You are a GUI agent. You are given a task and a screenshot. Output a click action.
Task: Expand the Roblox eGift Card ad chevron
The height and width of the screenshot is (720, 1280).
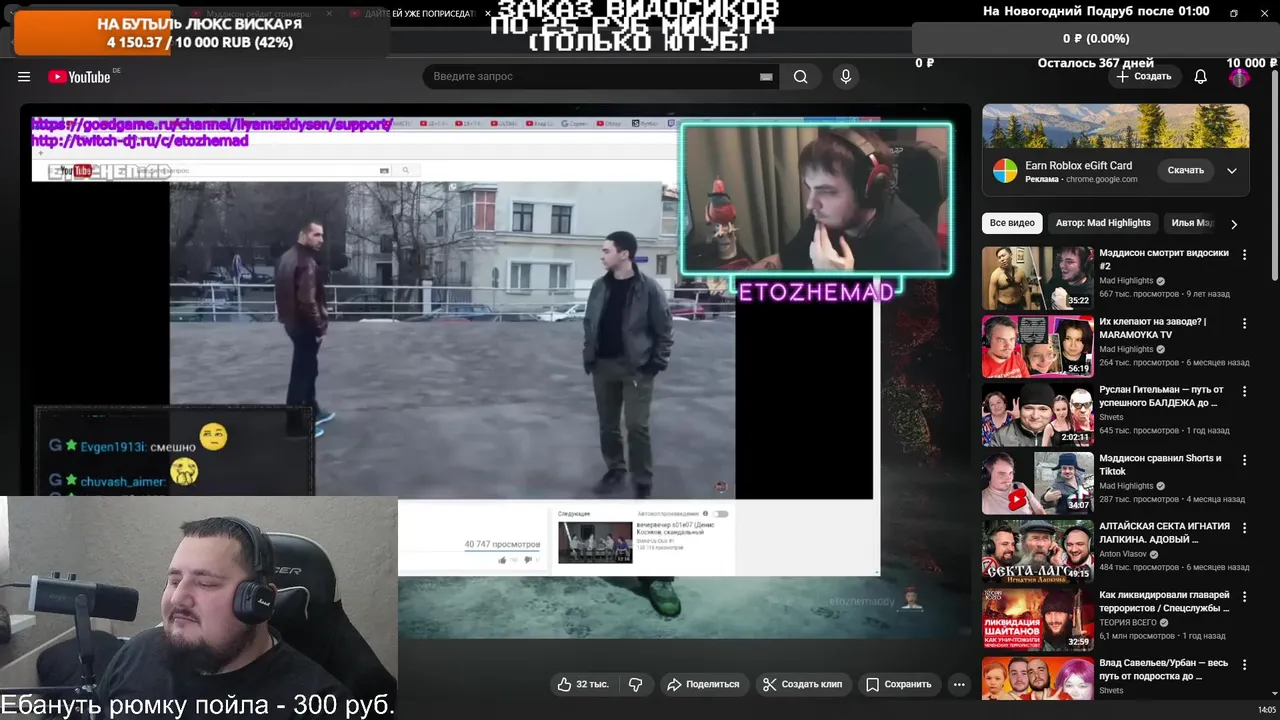click(1232, 171)
